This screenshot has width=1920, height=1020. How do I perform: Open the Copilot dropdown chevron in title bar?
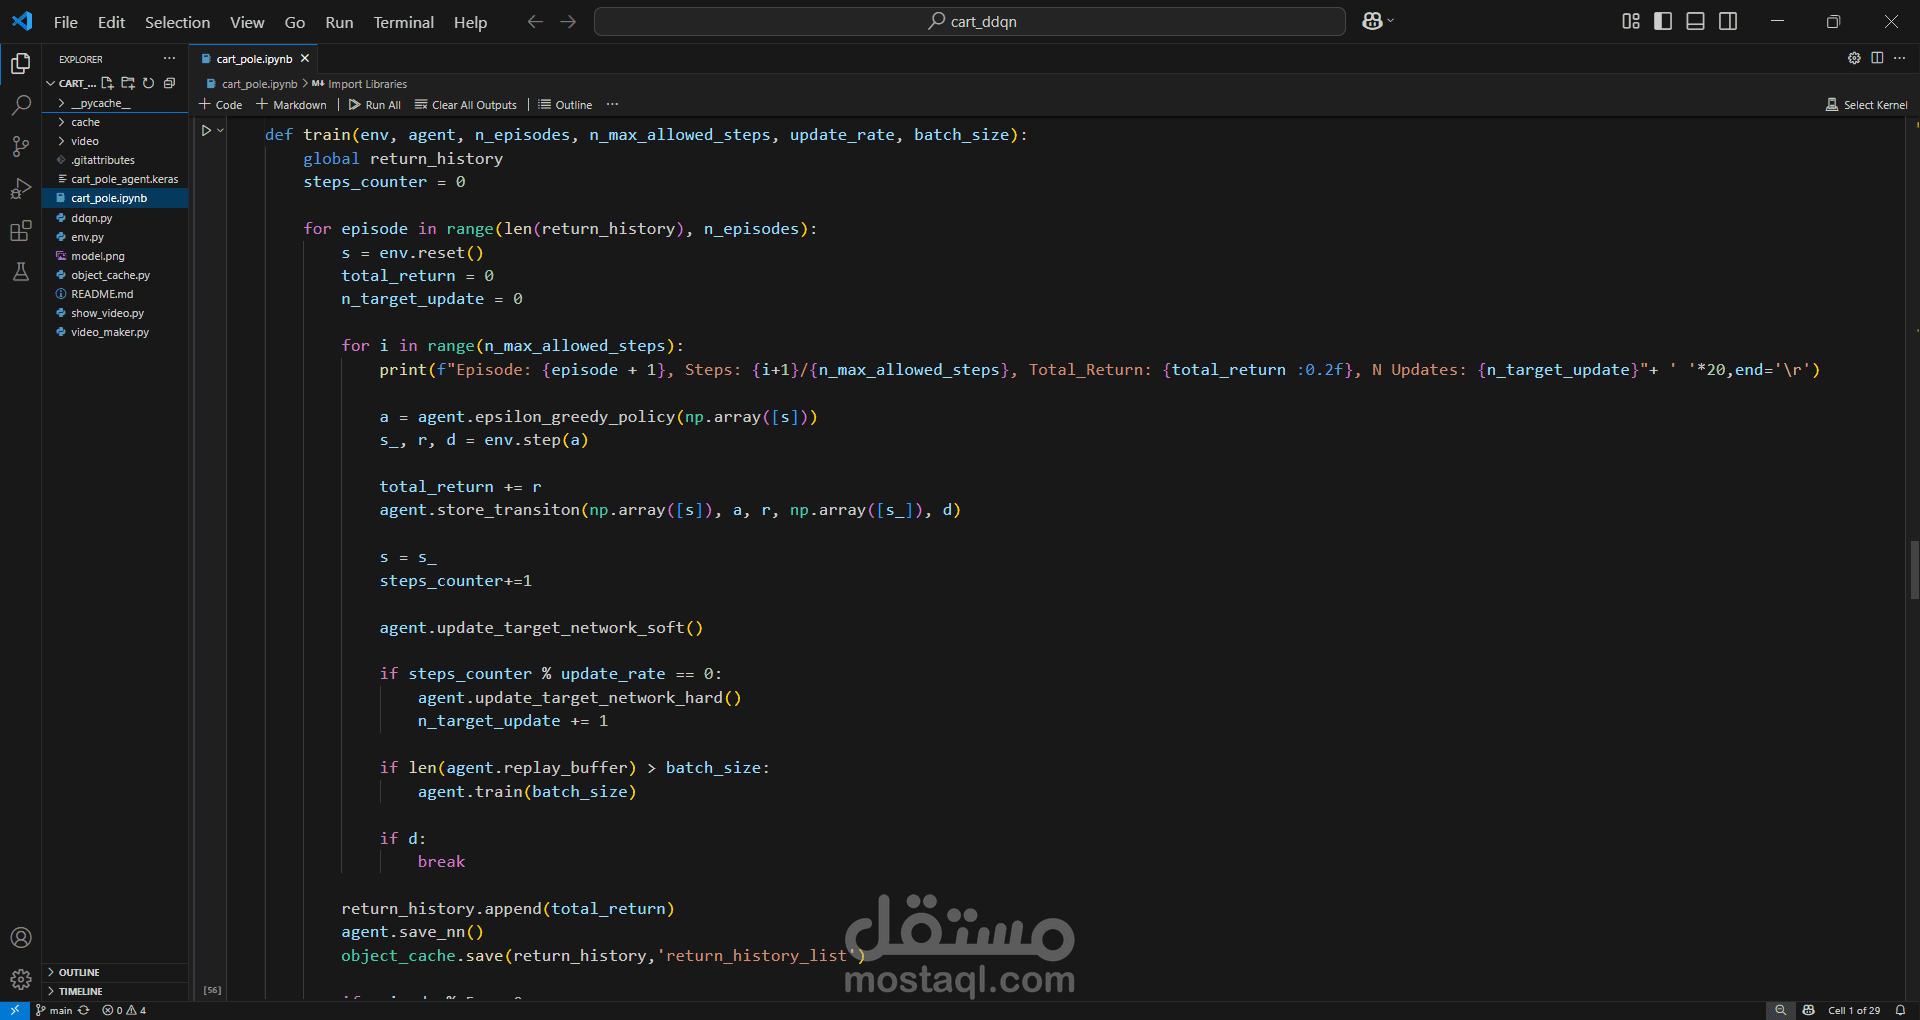tap(1391, 21)
